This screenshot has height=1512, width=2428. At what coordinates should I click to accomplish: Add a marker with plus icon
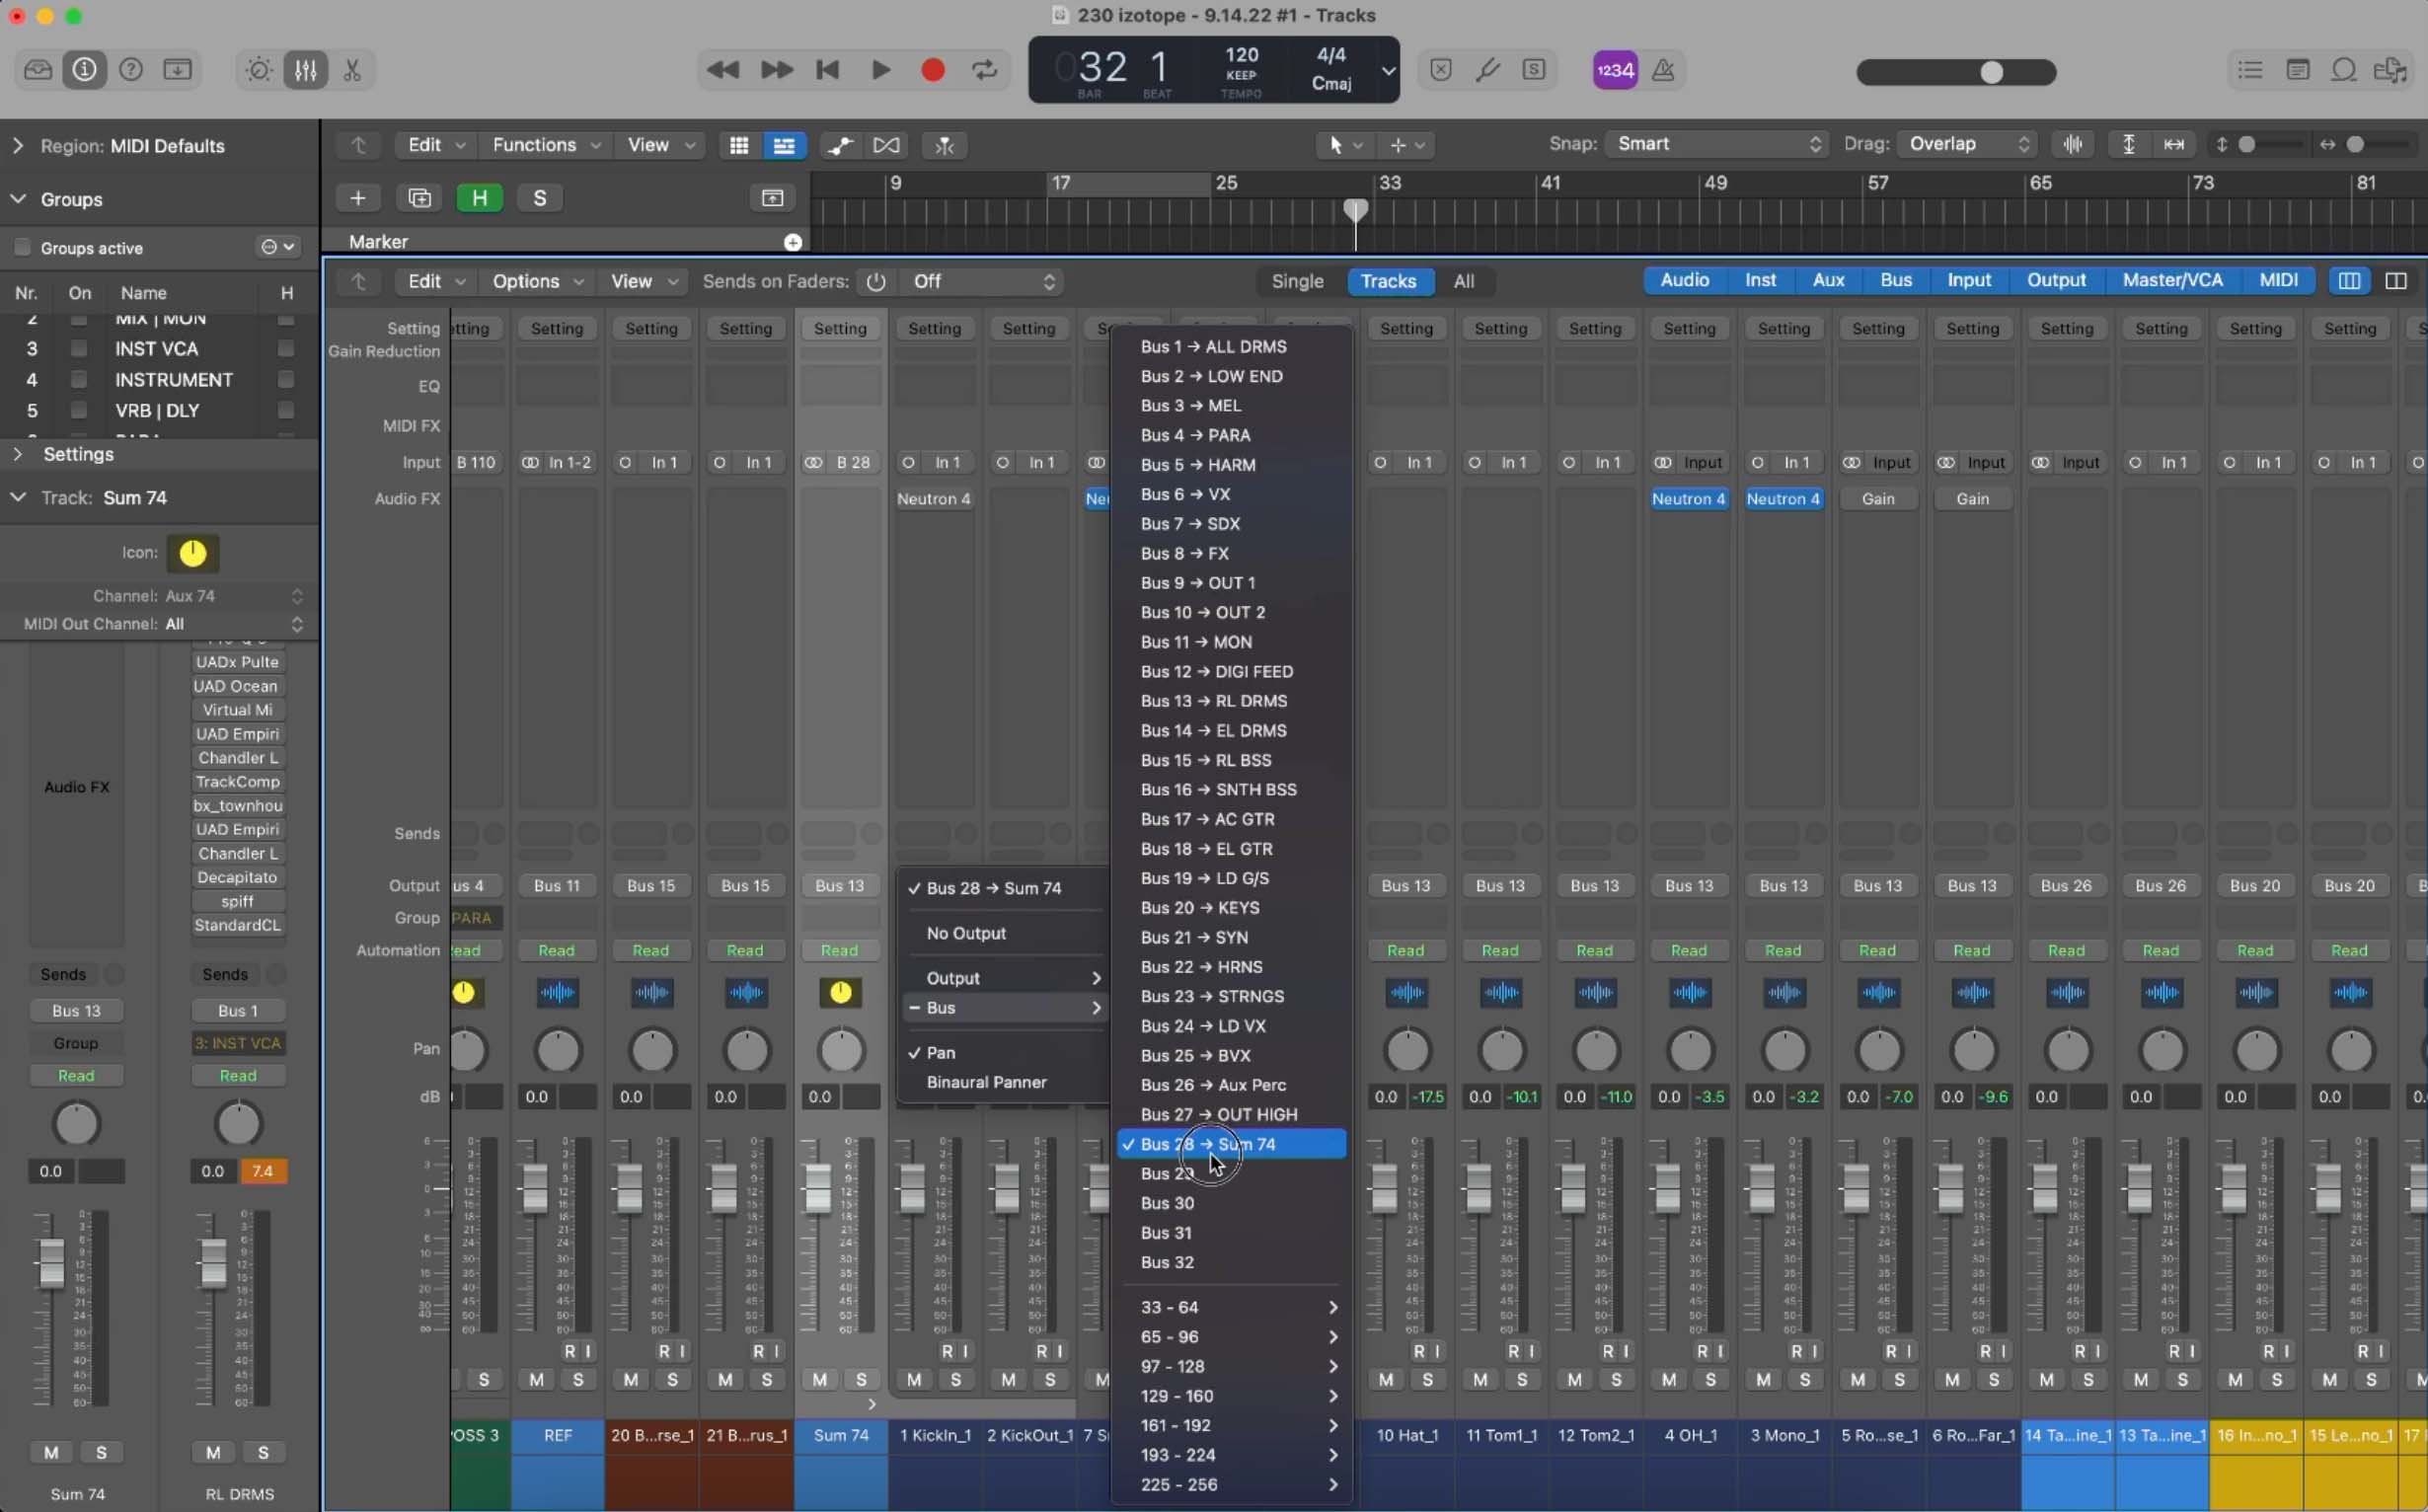[793, 242]
